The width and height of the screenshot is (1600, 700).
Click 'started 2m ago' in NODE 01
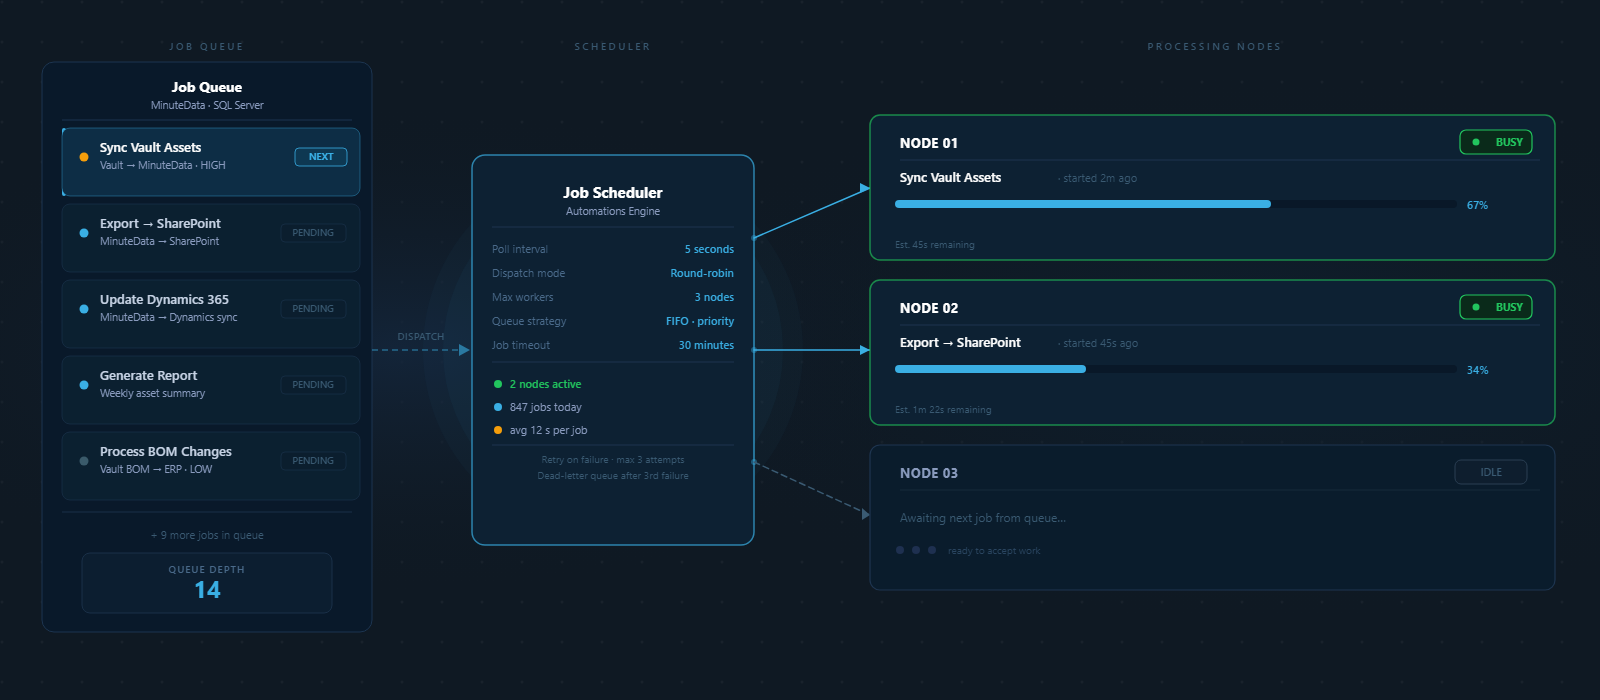pyautogui.click(x=1097, y=178)
